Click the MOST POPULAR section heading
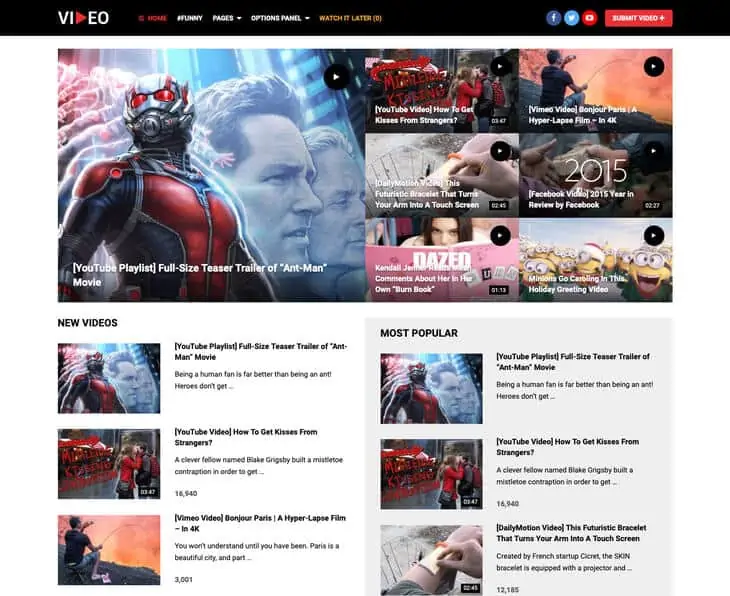The height and width of the screenshot is (596, 730). [419, 333]
